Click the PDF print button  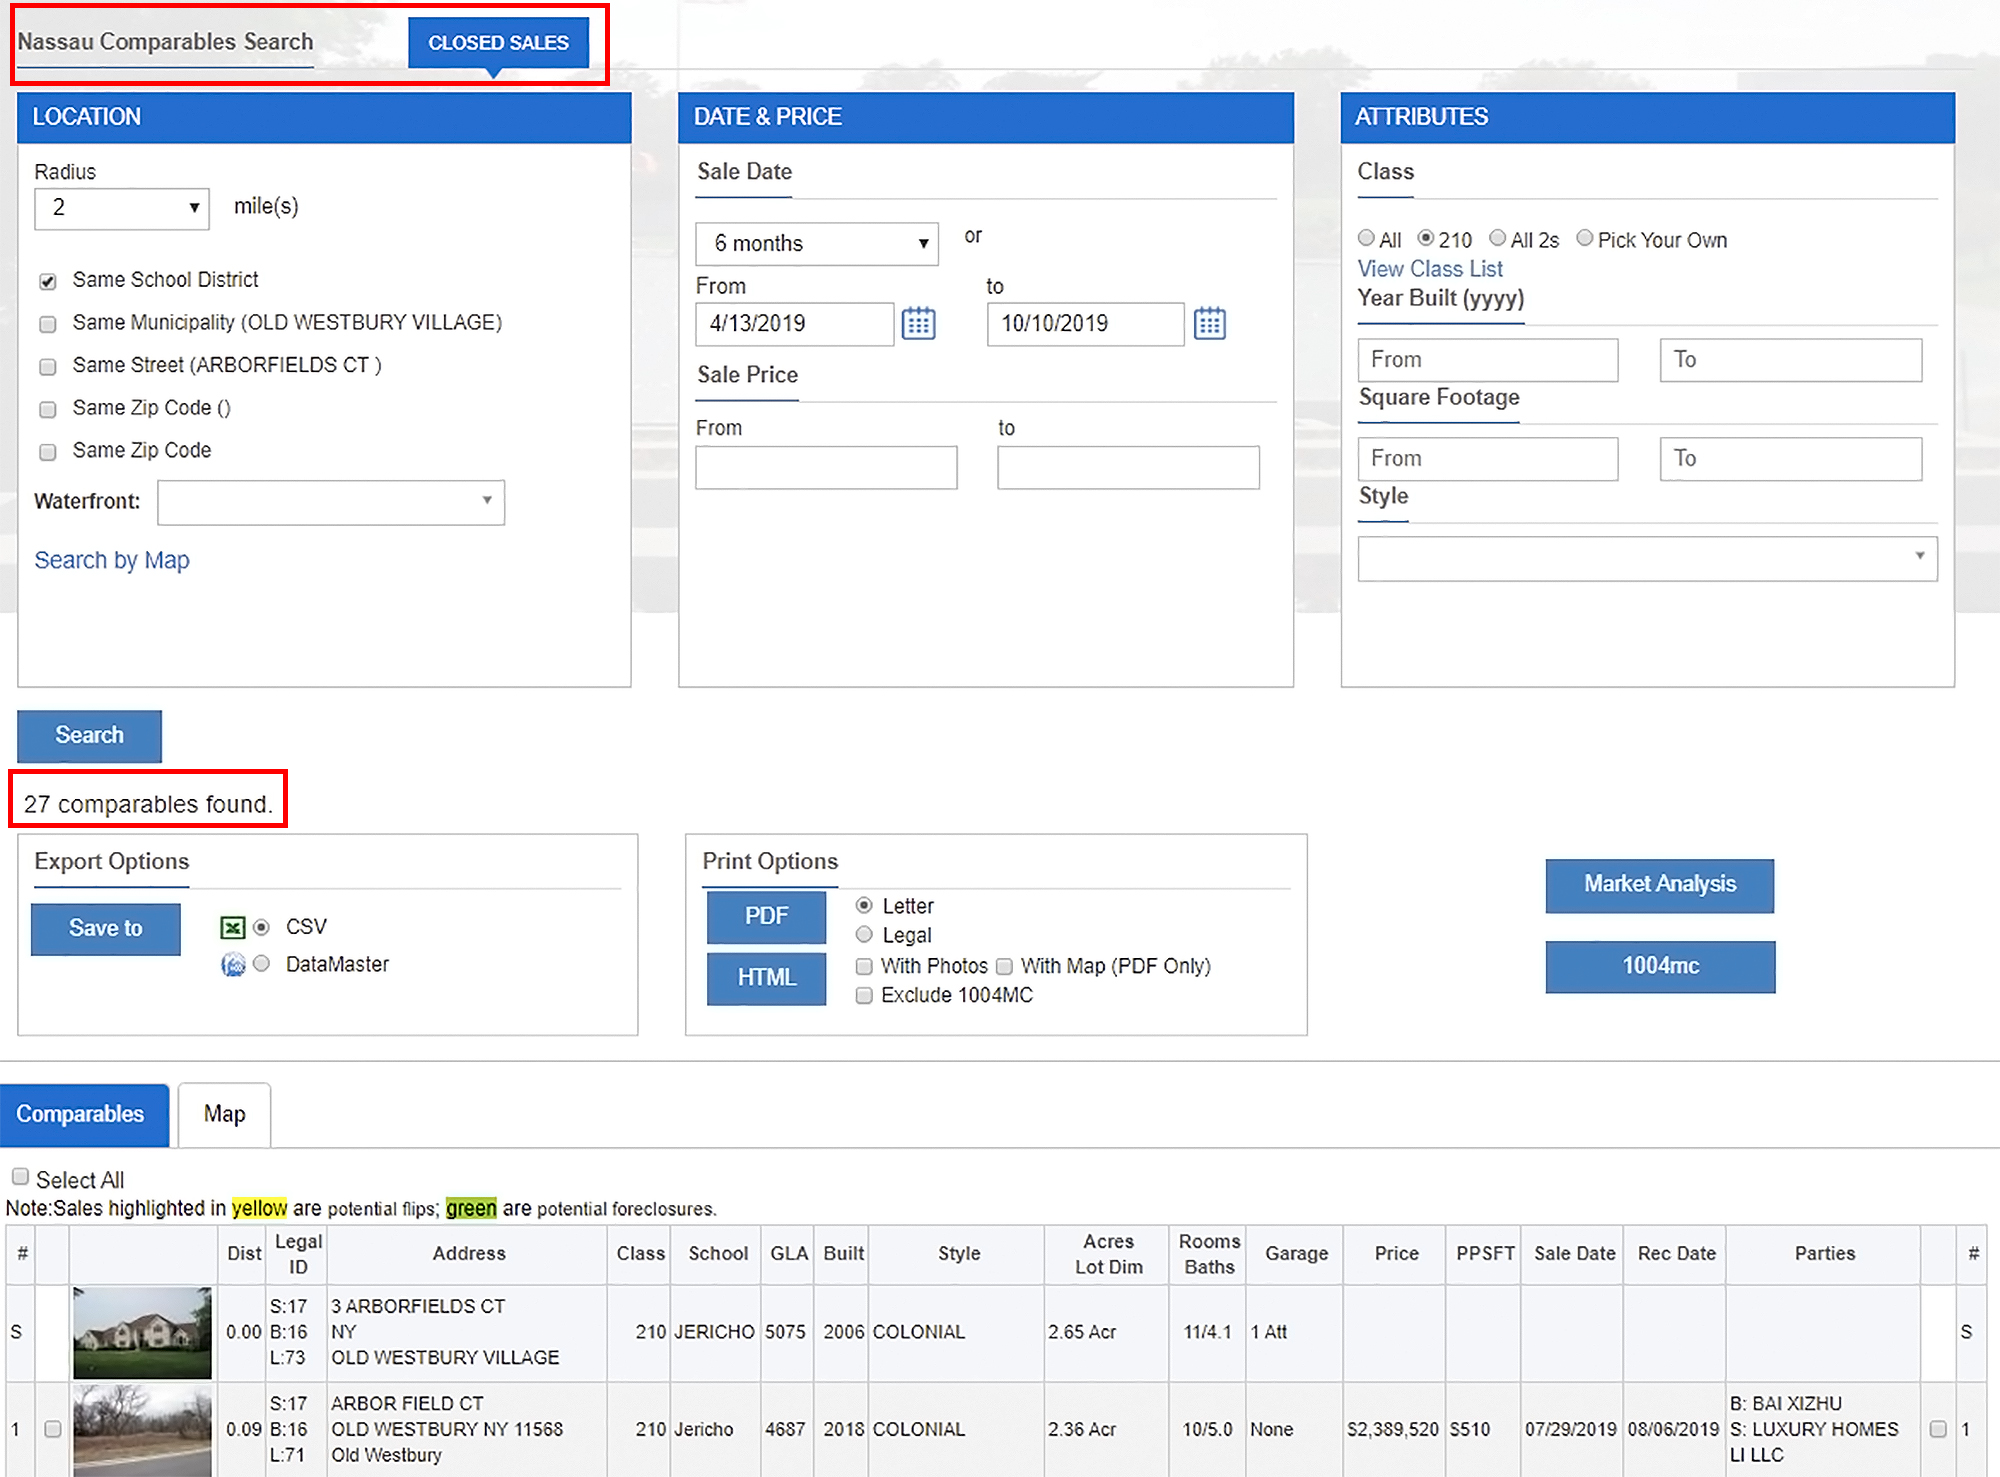[x=766, y=916]
